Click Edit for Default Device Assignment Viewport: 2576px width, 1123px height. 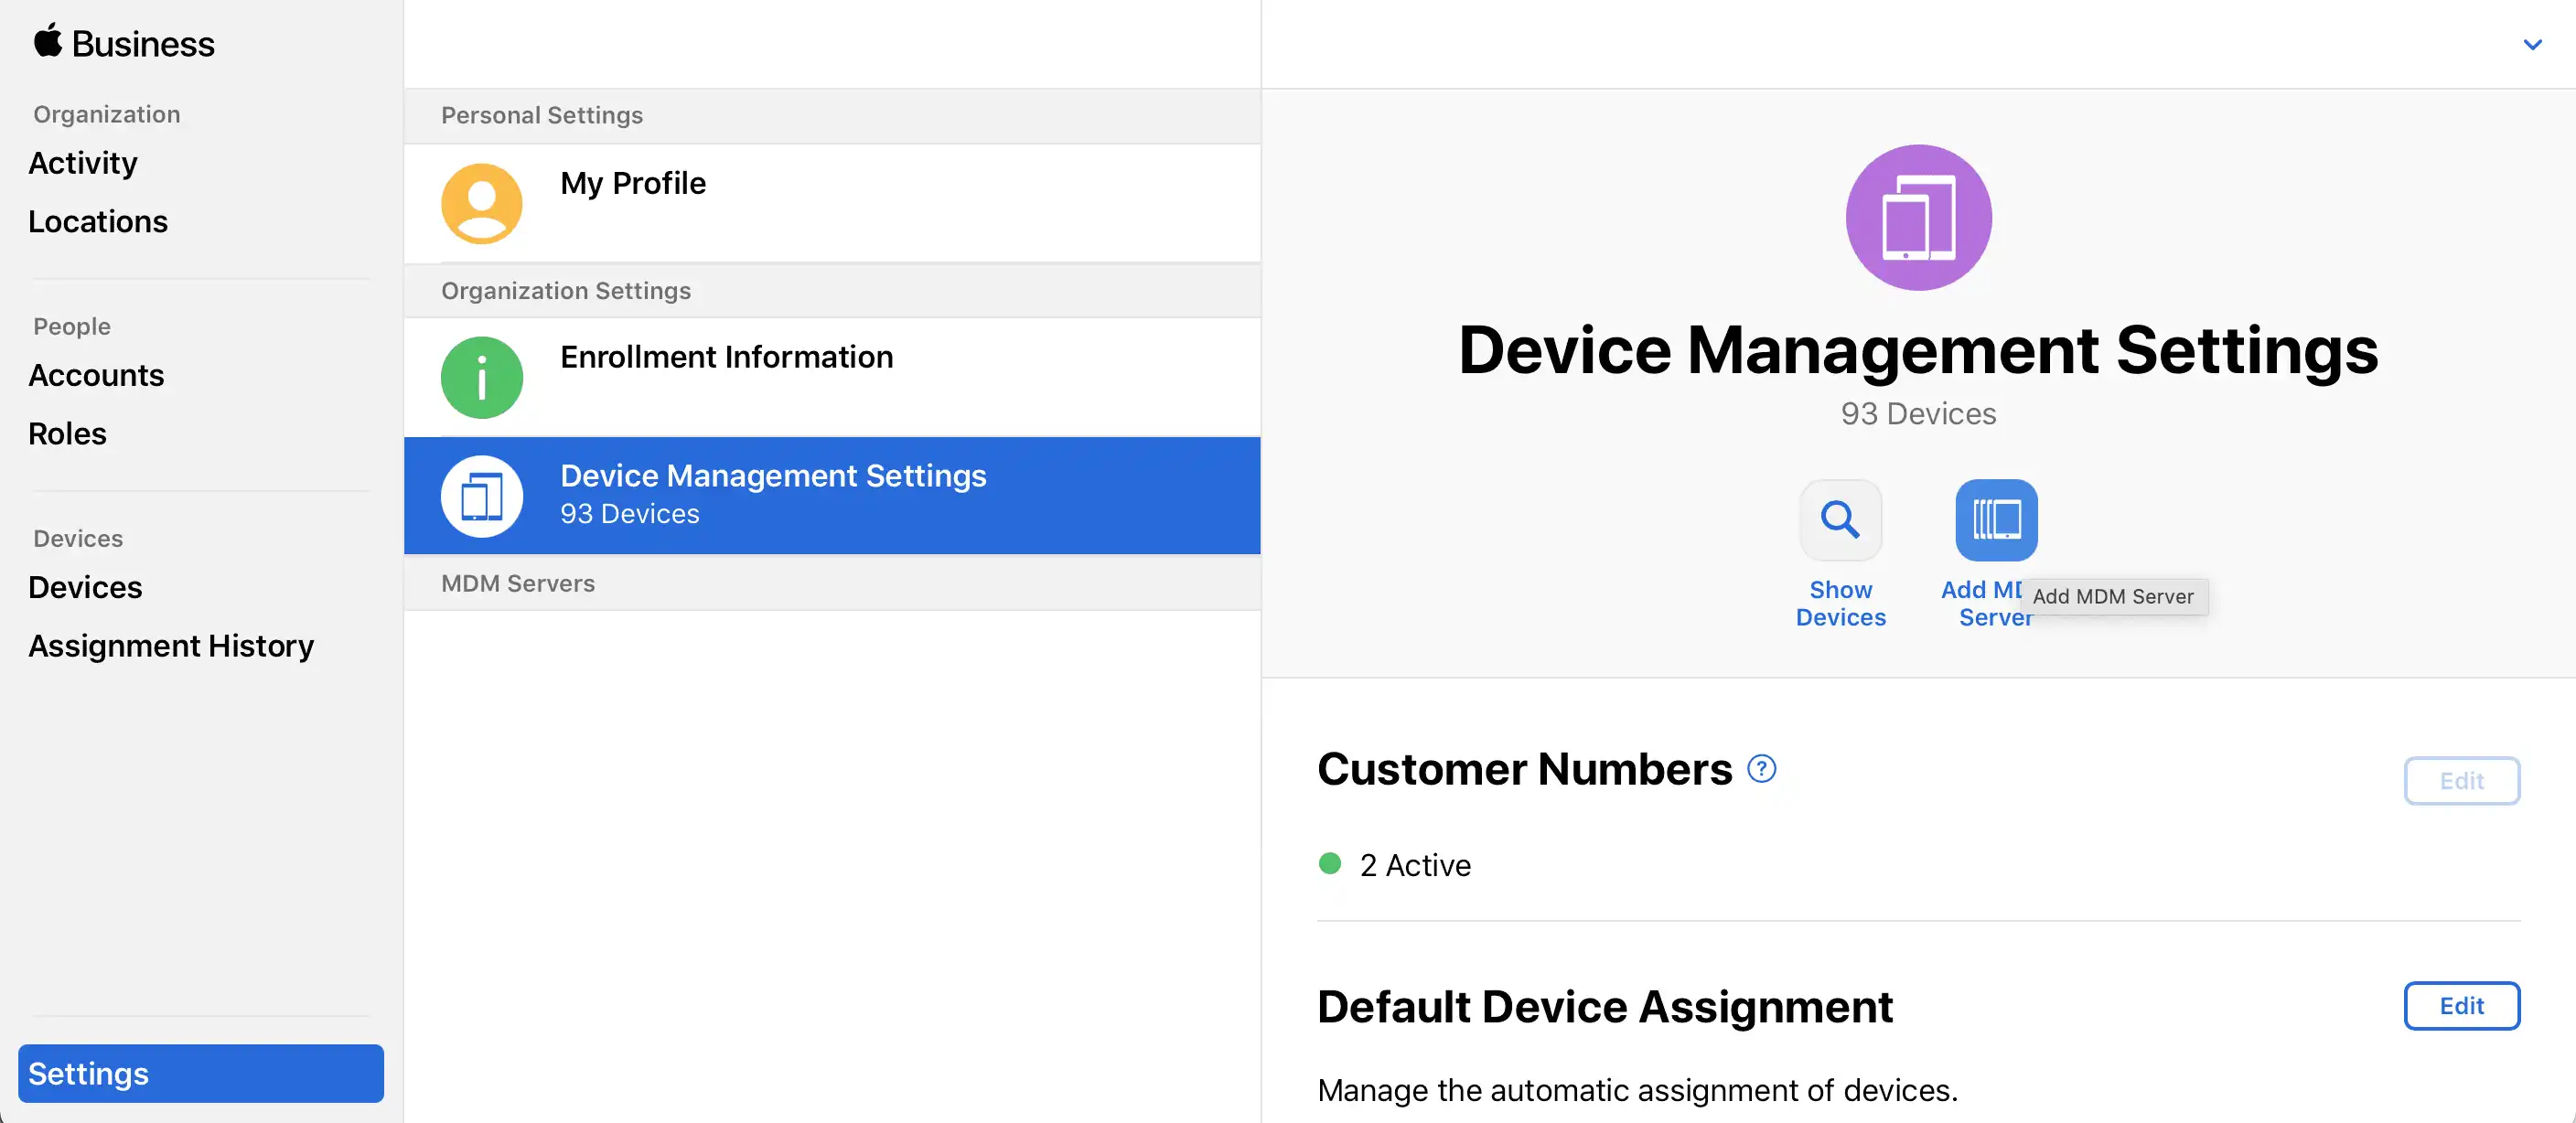(x=2461, y=1005)
